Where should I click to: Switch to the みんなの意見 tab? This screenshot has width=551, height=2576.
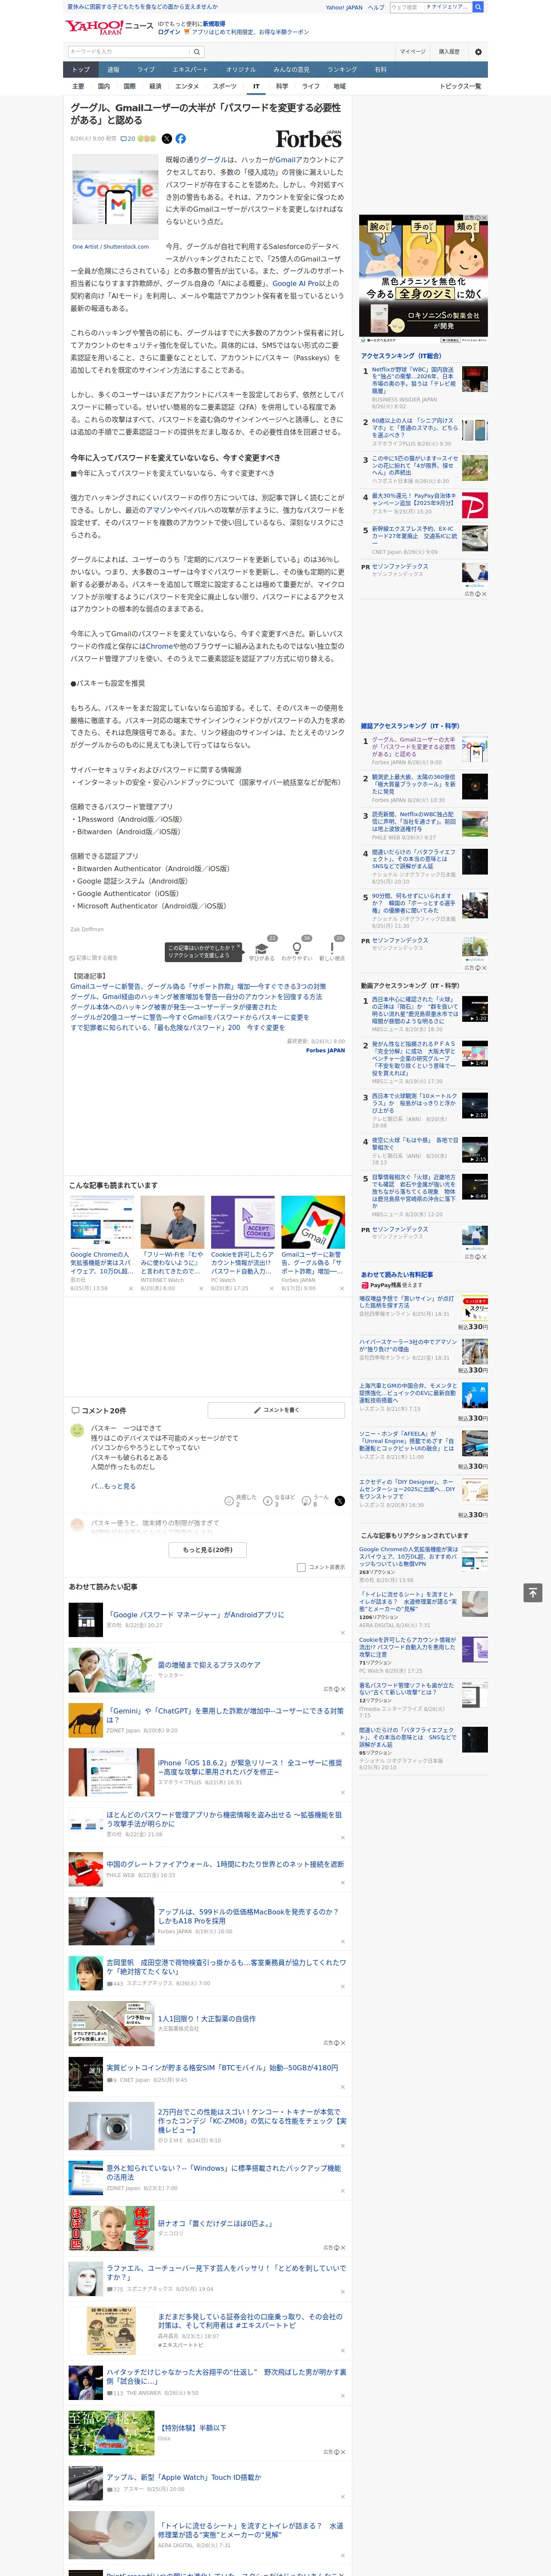(x=291, y=70)
